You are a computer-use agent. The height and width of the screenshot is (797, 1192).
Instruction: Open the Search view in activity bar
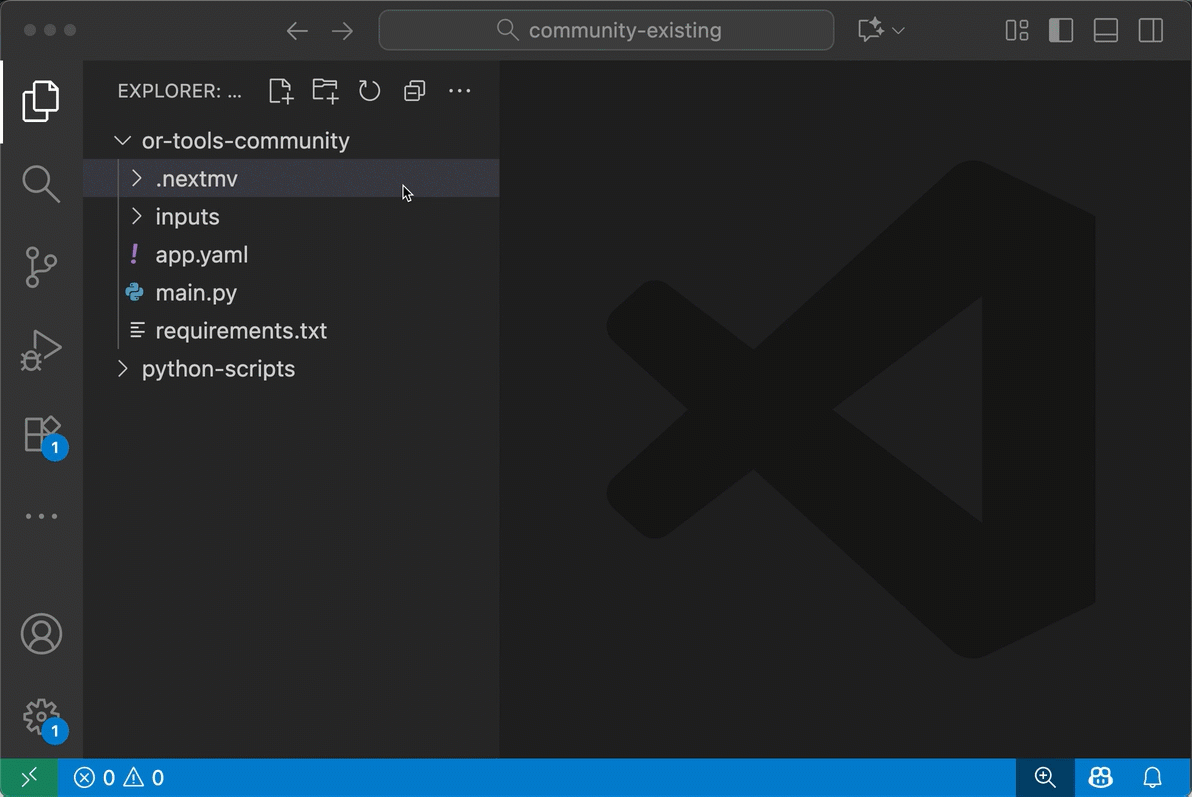point(41,184)
